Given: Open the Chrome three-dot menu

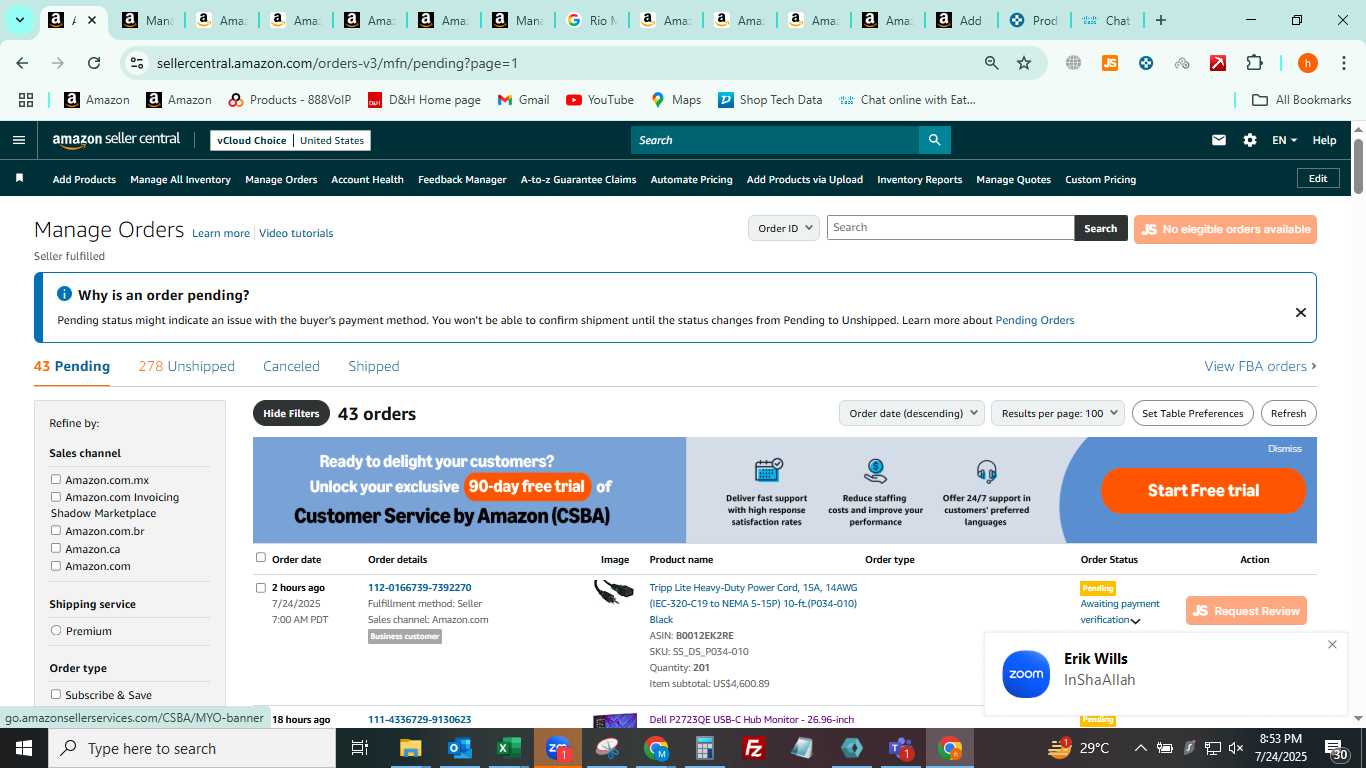Looking at the screenshot, I should click(1343, 63).
